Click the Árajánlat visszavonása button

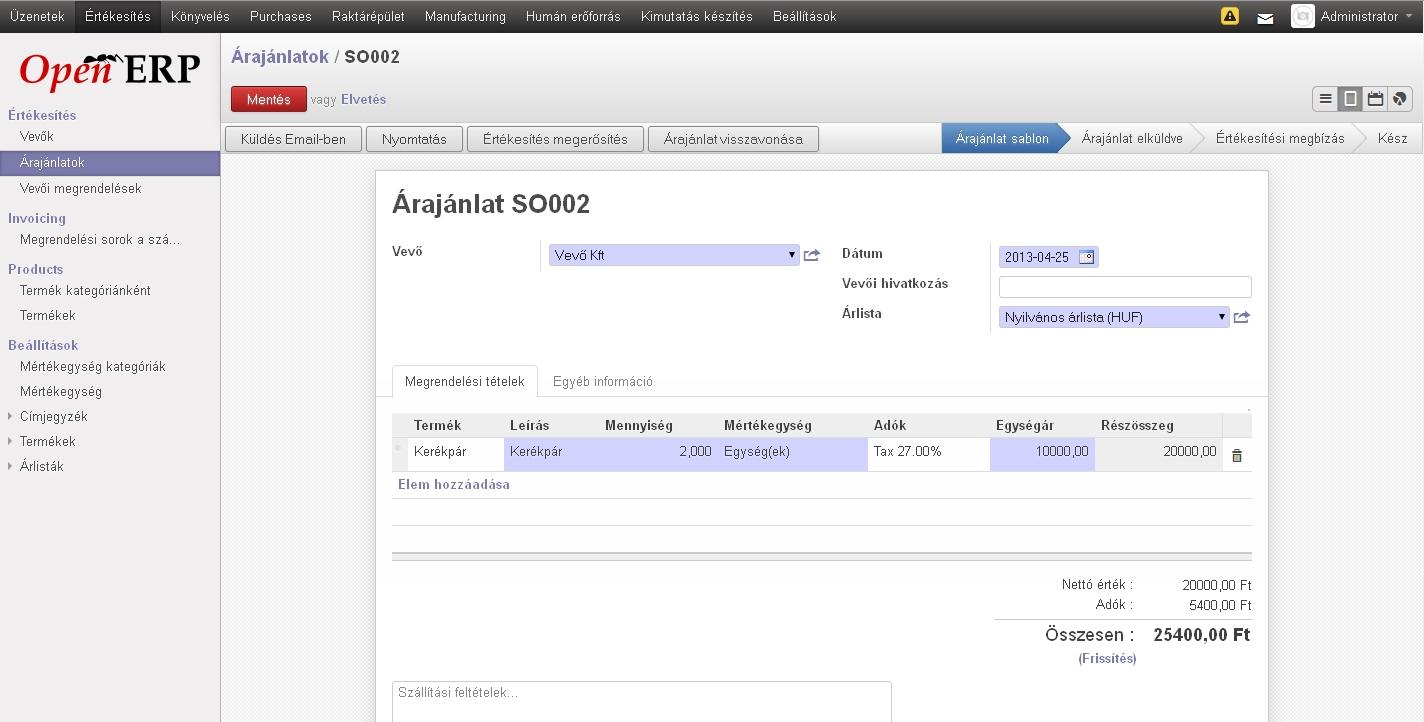(x=733, y=139)
